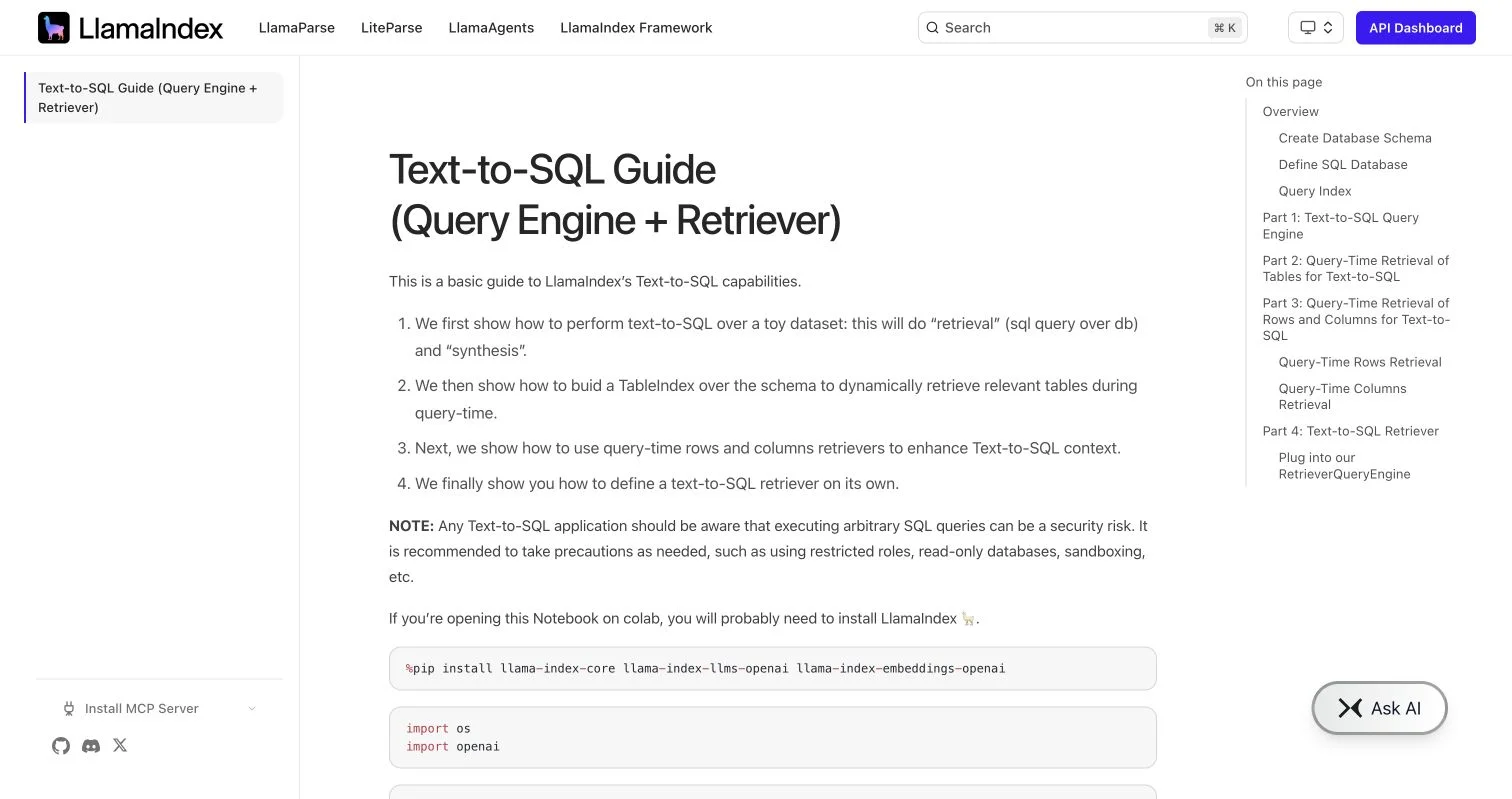
Task: Click the 'On this page' label
Action: tap(1284, 82)
